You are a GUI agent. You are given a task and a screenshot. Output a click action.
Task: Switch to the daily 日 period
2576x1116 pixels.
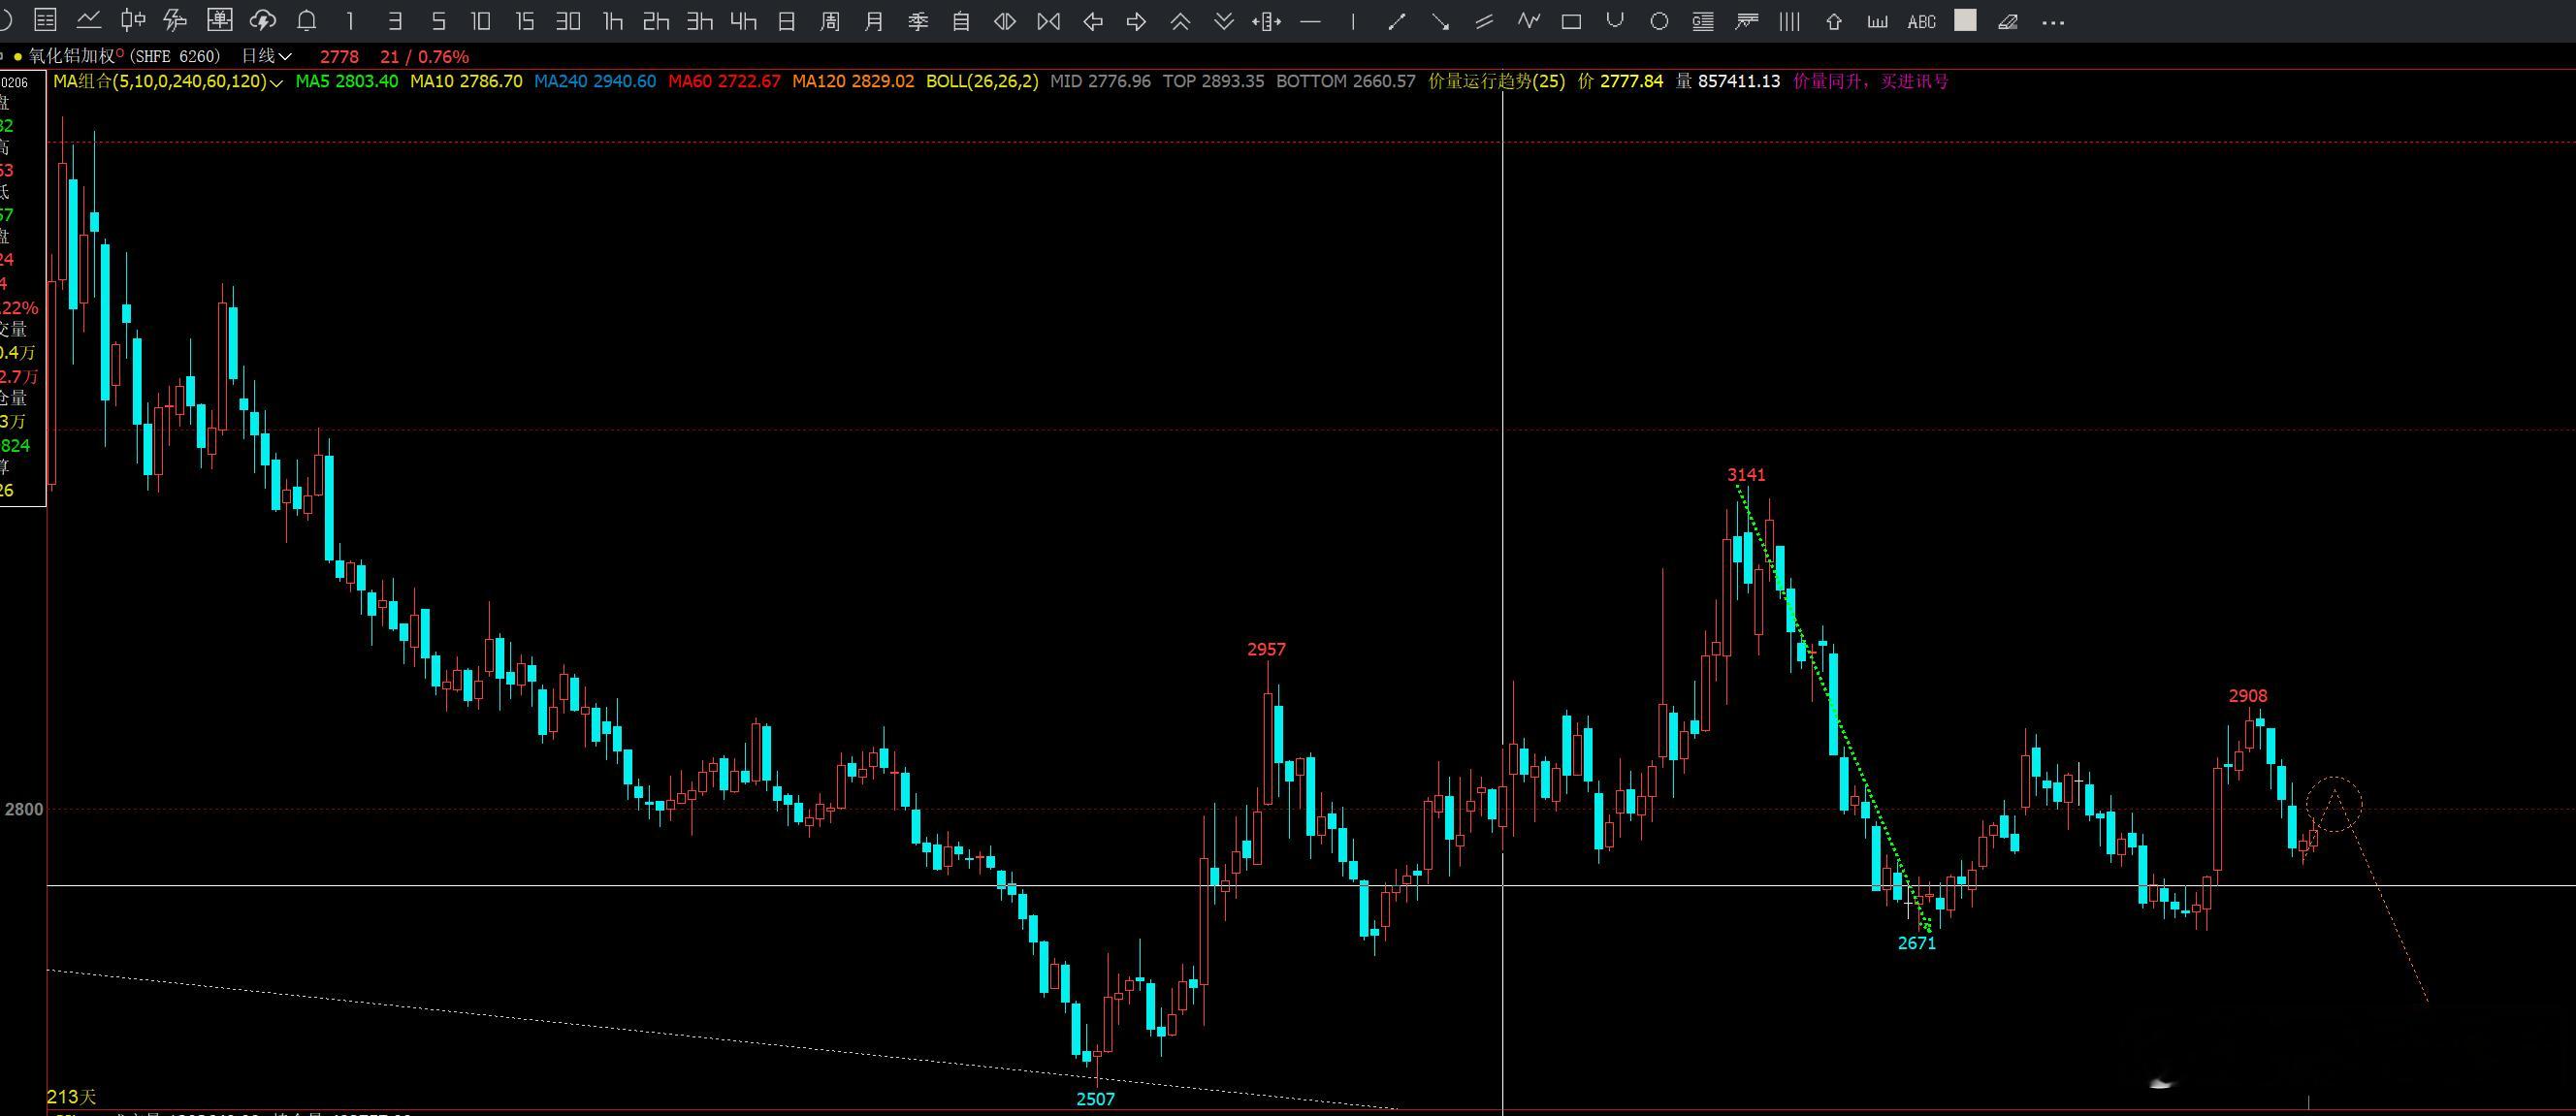pyautogui.click(x=787, y=21)
